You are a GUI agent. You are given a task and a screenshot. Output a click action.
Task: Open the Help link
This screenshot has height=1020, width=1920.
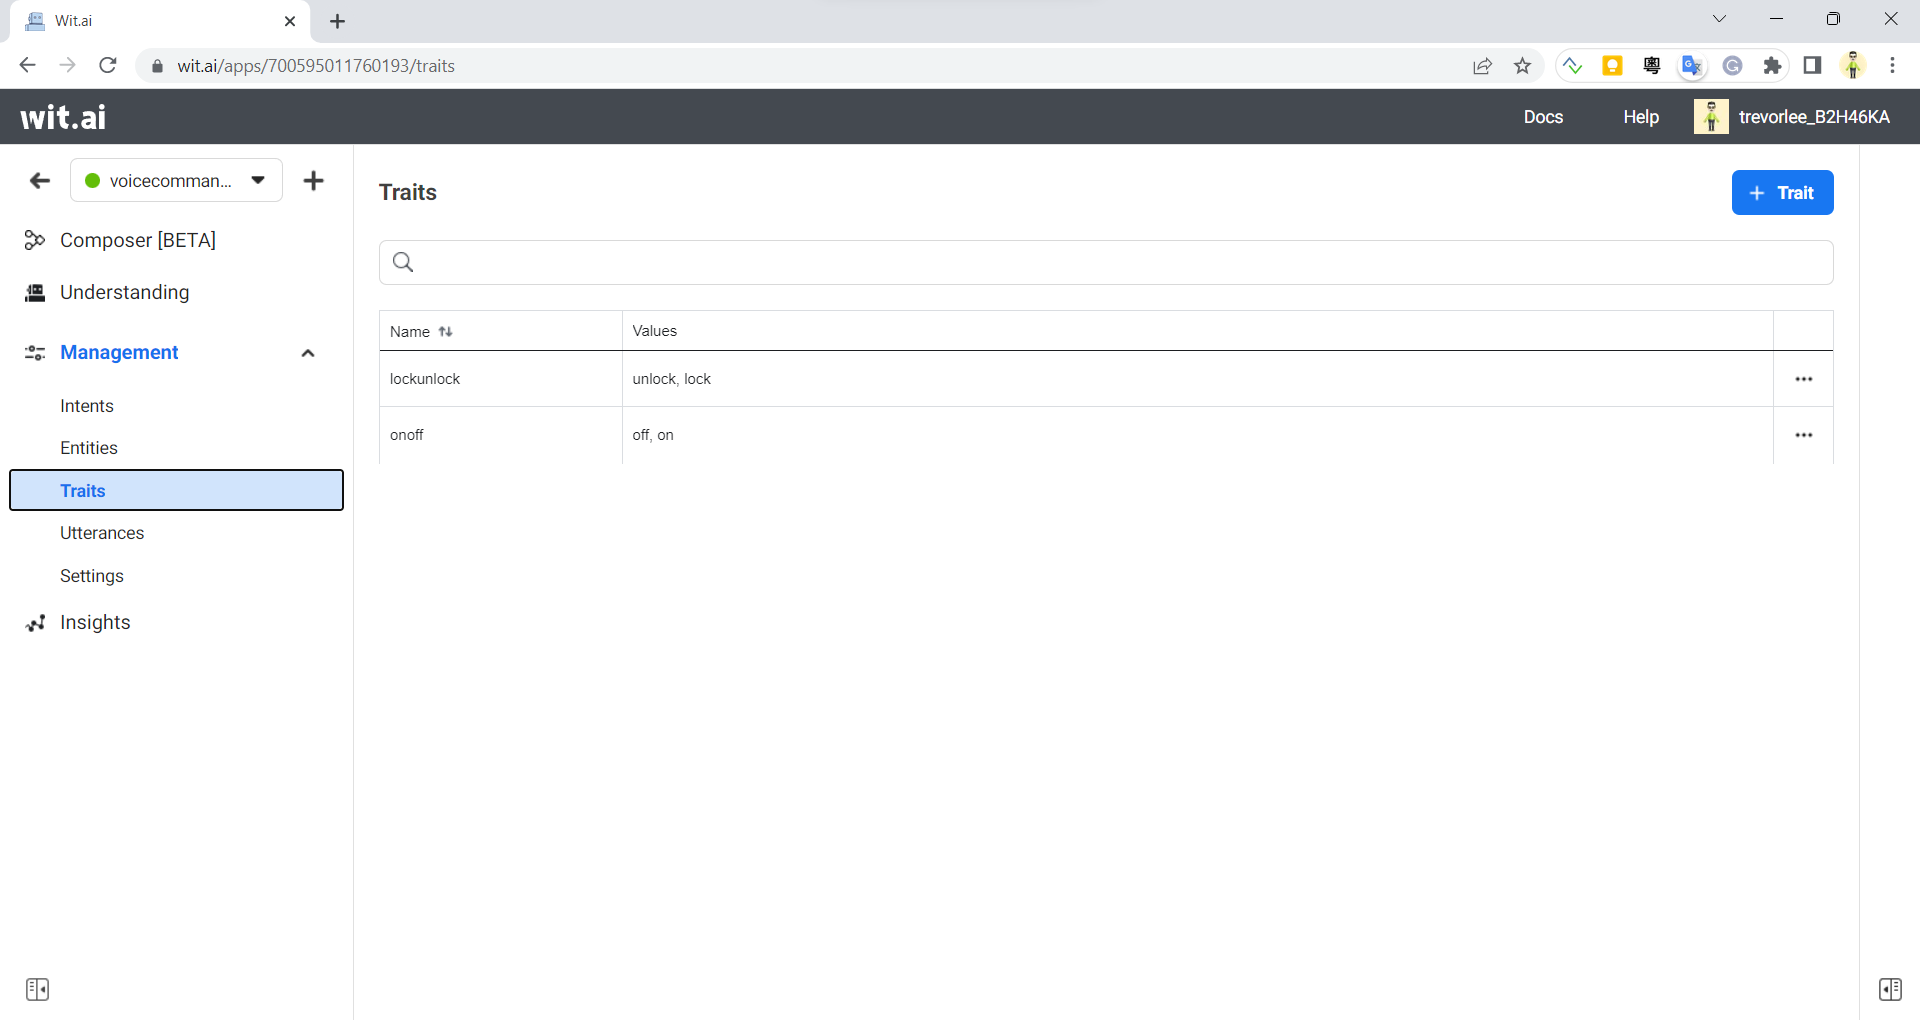[x=1641, y=117]
